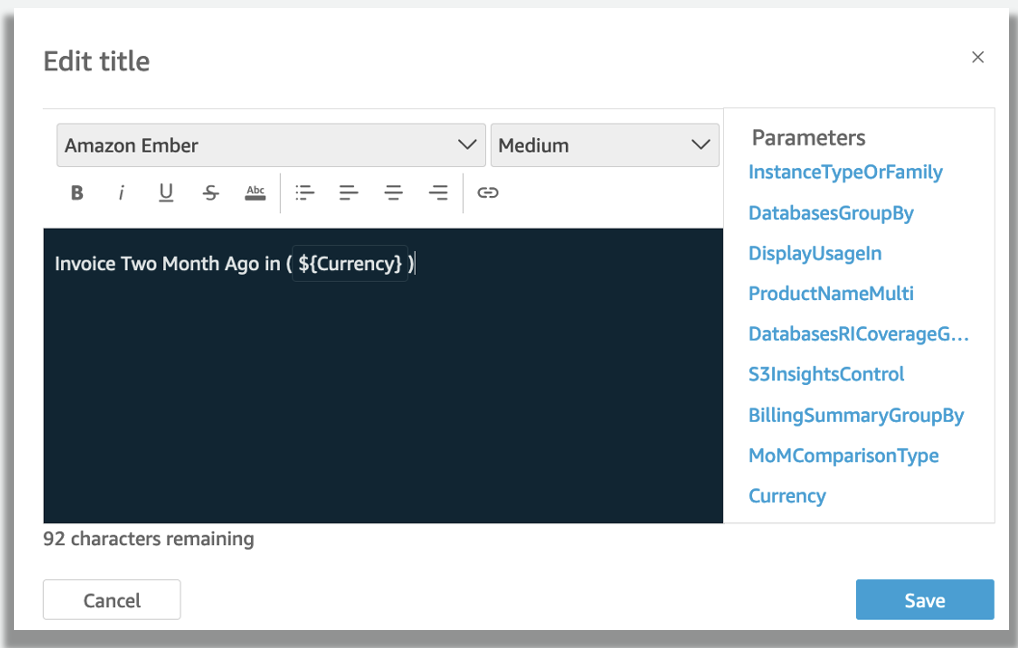Cancel editing the title
This screenshot has width=1018, height=648.
[112, 600]
